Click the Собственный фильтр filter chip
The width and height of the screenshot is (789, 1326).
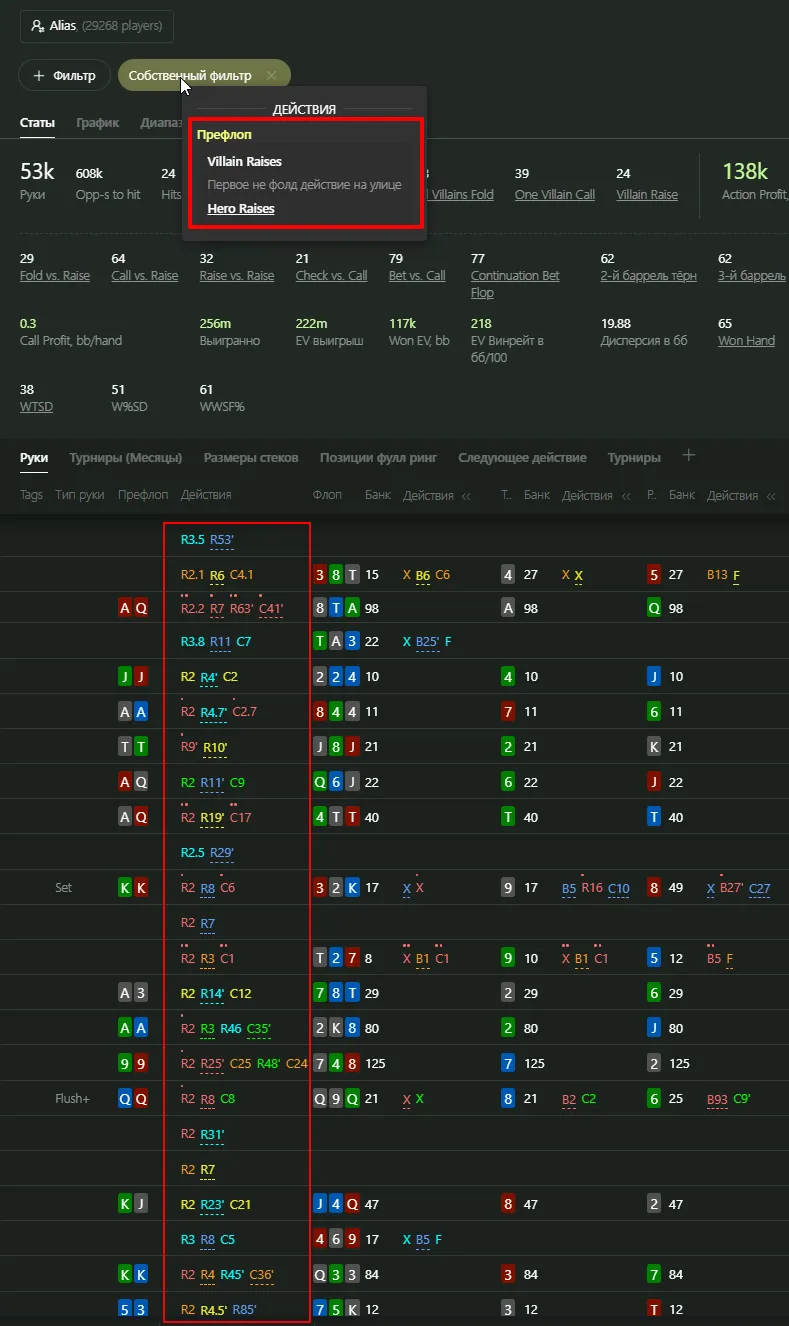click(190, 75)
